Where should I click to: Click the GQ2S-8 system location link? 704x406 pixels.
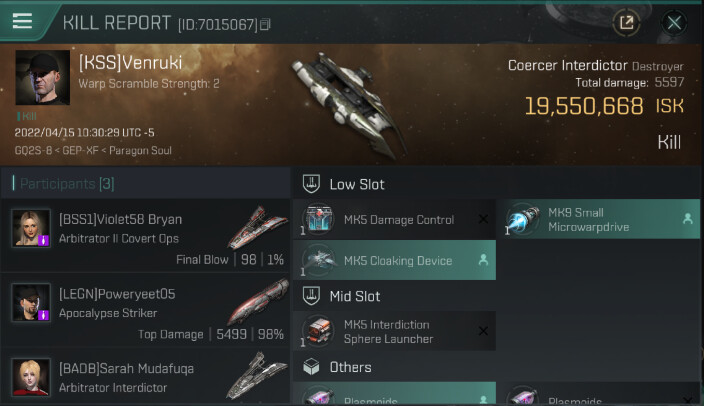click(x=33, y=150)
